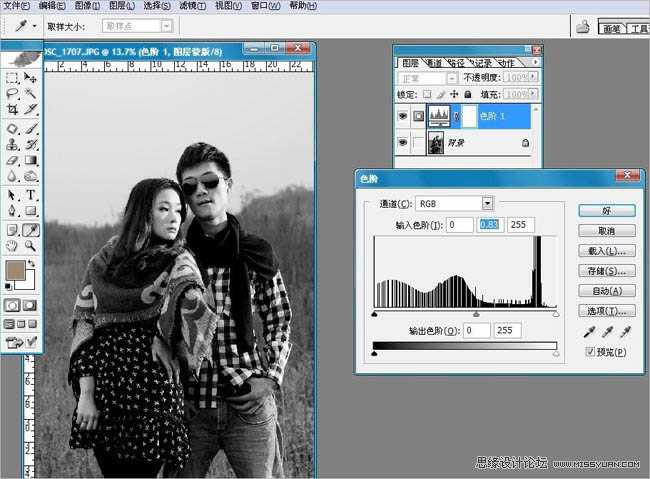Viewport: 650px width, 479px height.
Task: Toggle lock image pixels
Action: coord(441,95)
